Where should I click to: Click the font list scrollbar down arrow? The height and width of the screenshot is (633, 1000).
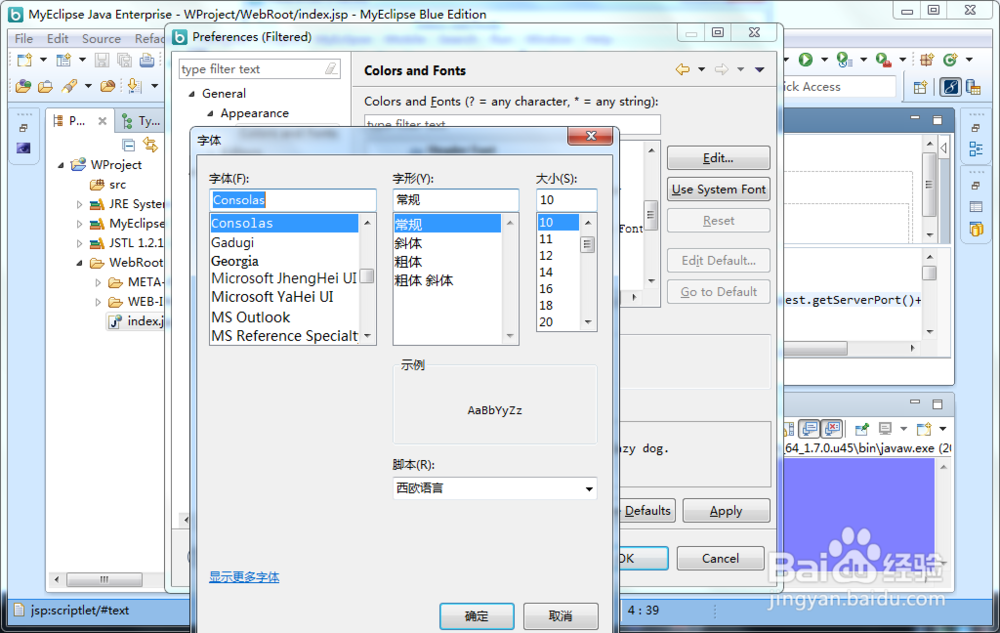click(367, 336)
